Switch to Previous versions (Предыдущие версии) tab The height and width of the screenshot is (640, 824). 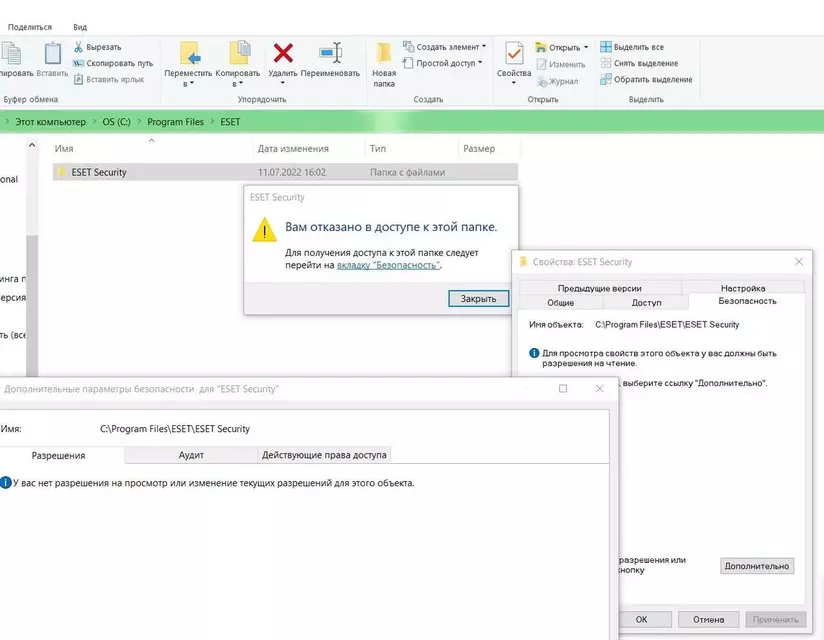[600, 288]
